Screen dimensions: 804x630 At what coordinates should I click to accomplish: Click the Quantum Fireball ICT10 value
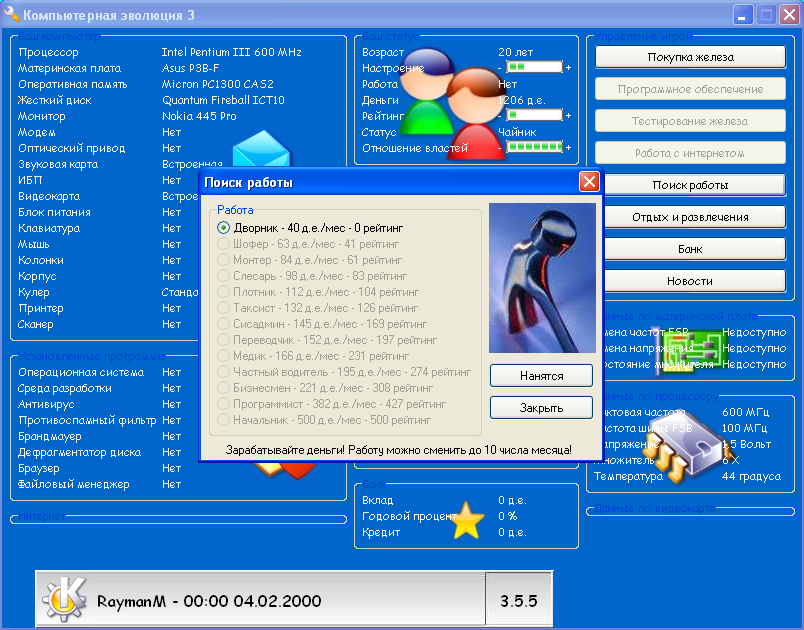point(223,100)
